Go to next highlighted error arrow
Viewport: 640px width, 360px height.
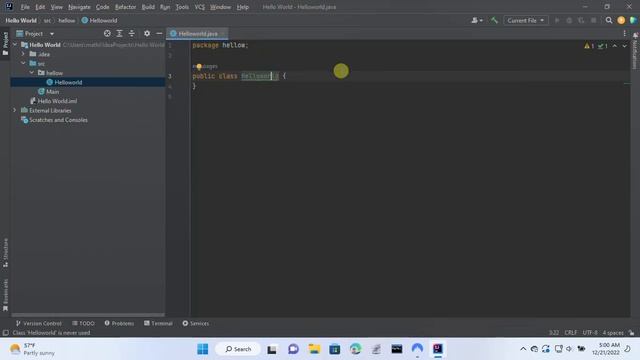624,46
